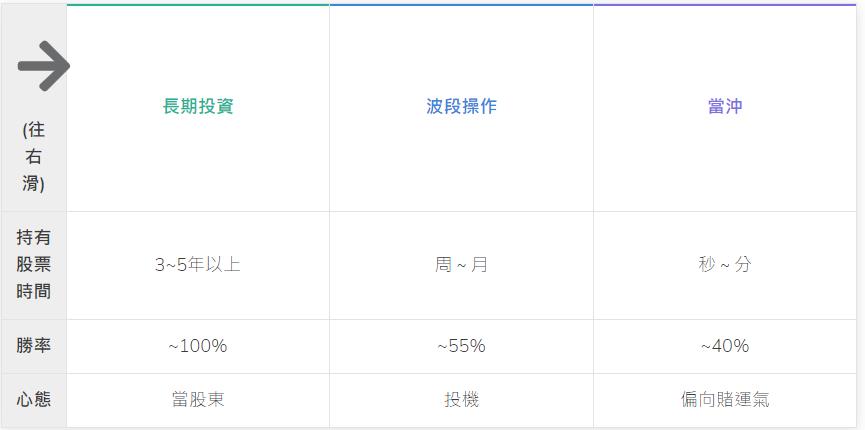
Task: Click the 周 ~ 月 holding time cell
Action: [x=461, y=265]
